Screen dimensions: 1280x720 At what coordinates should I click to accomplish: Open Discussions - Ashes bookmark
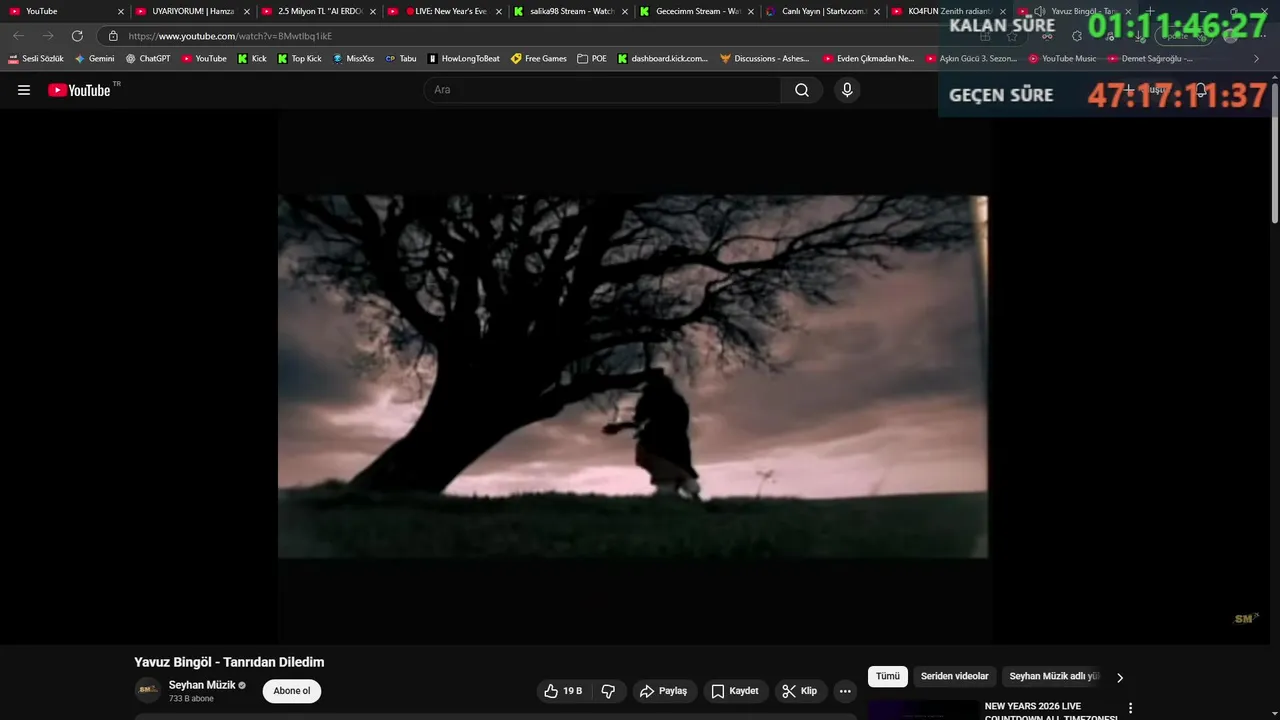click(765, 59)
